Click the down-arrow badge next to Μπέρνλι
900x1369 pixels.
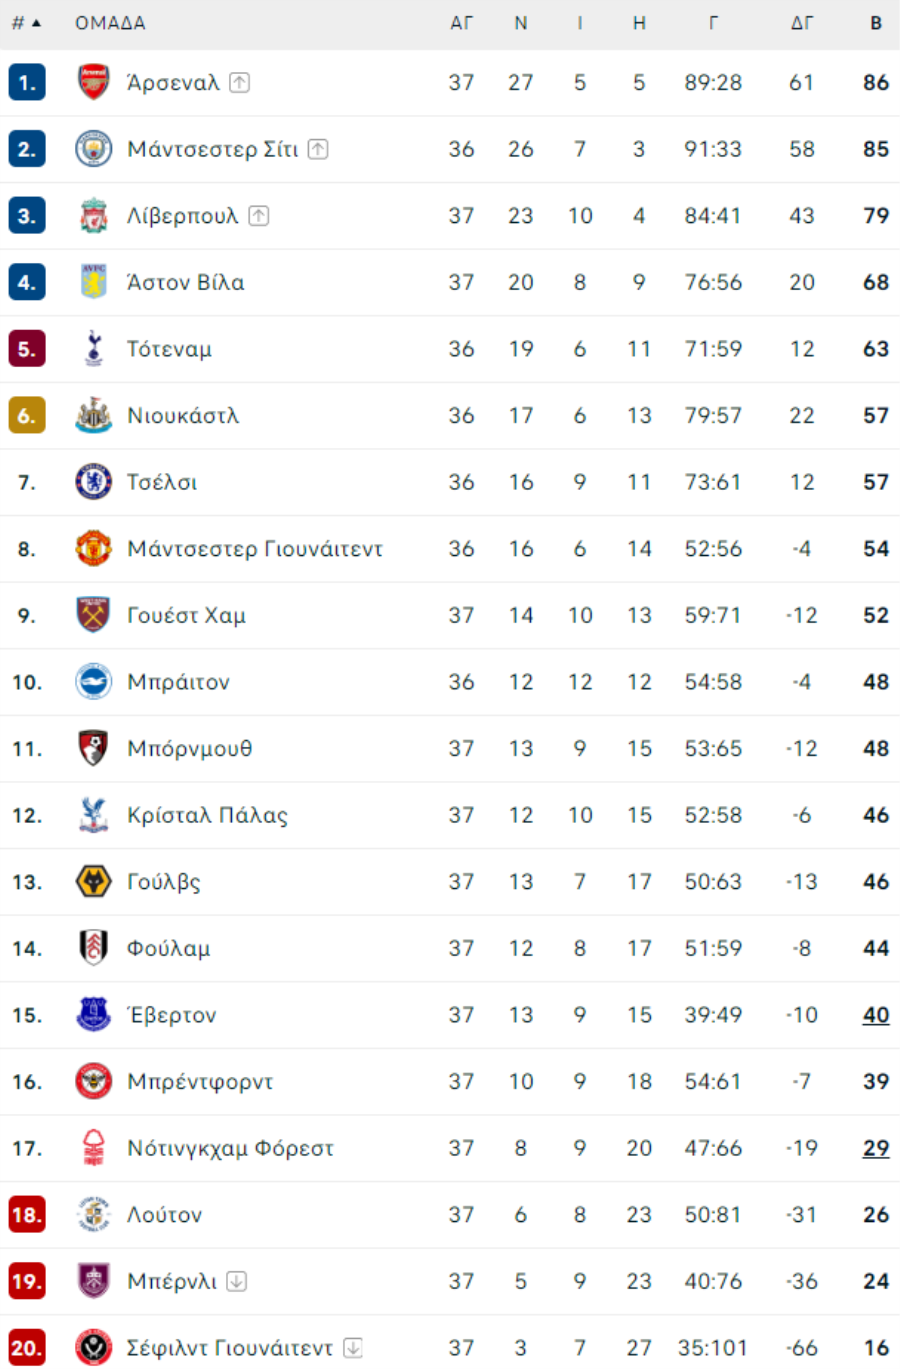pyautogui.click(x=236, y=1281)
